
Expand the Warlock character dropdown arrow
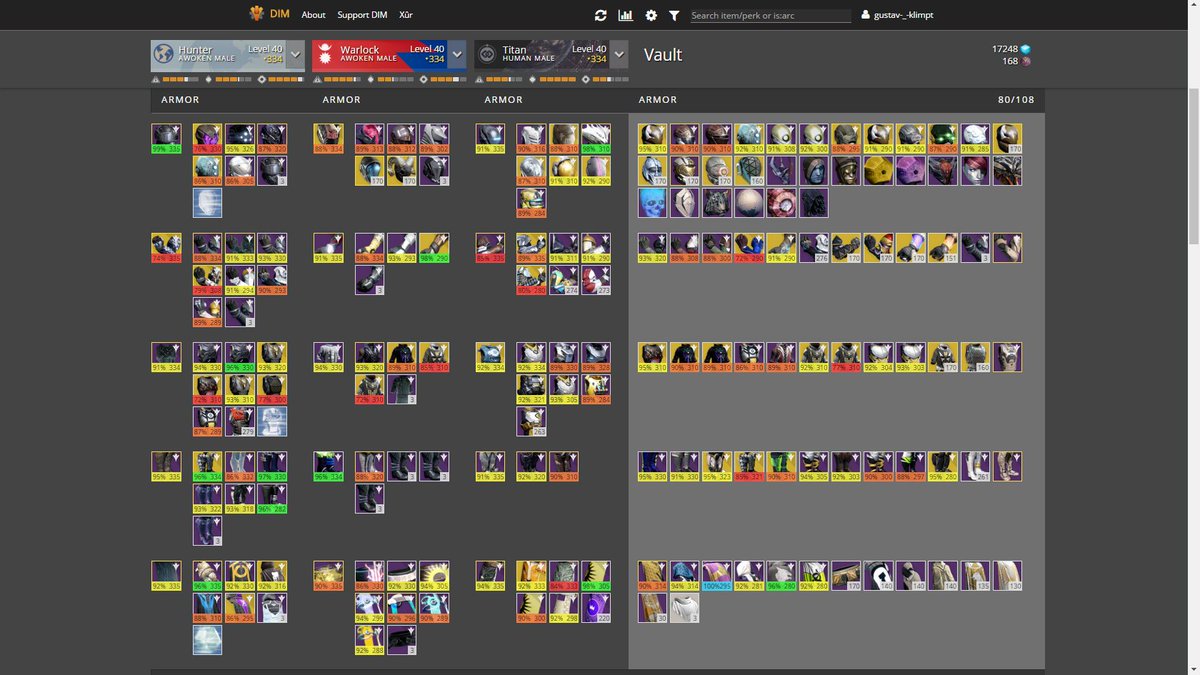[x=457, y=54]
